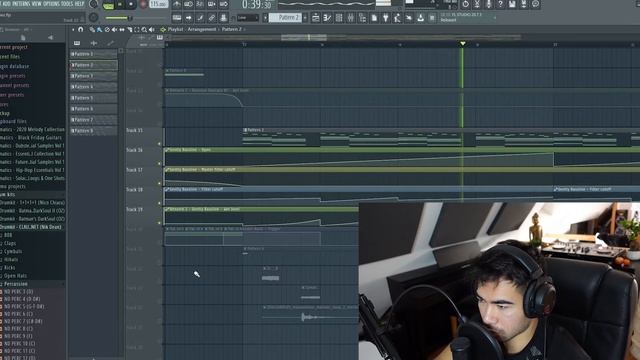
Task: Click the Stop transport button
Action: click(131, 5)
